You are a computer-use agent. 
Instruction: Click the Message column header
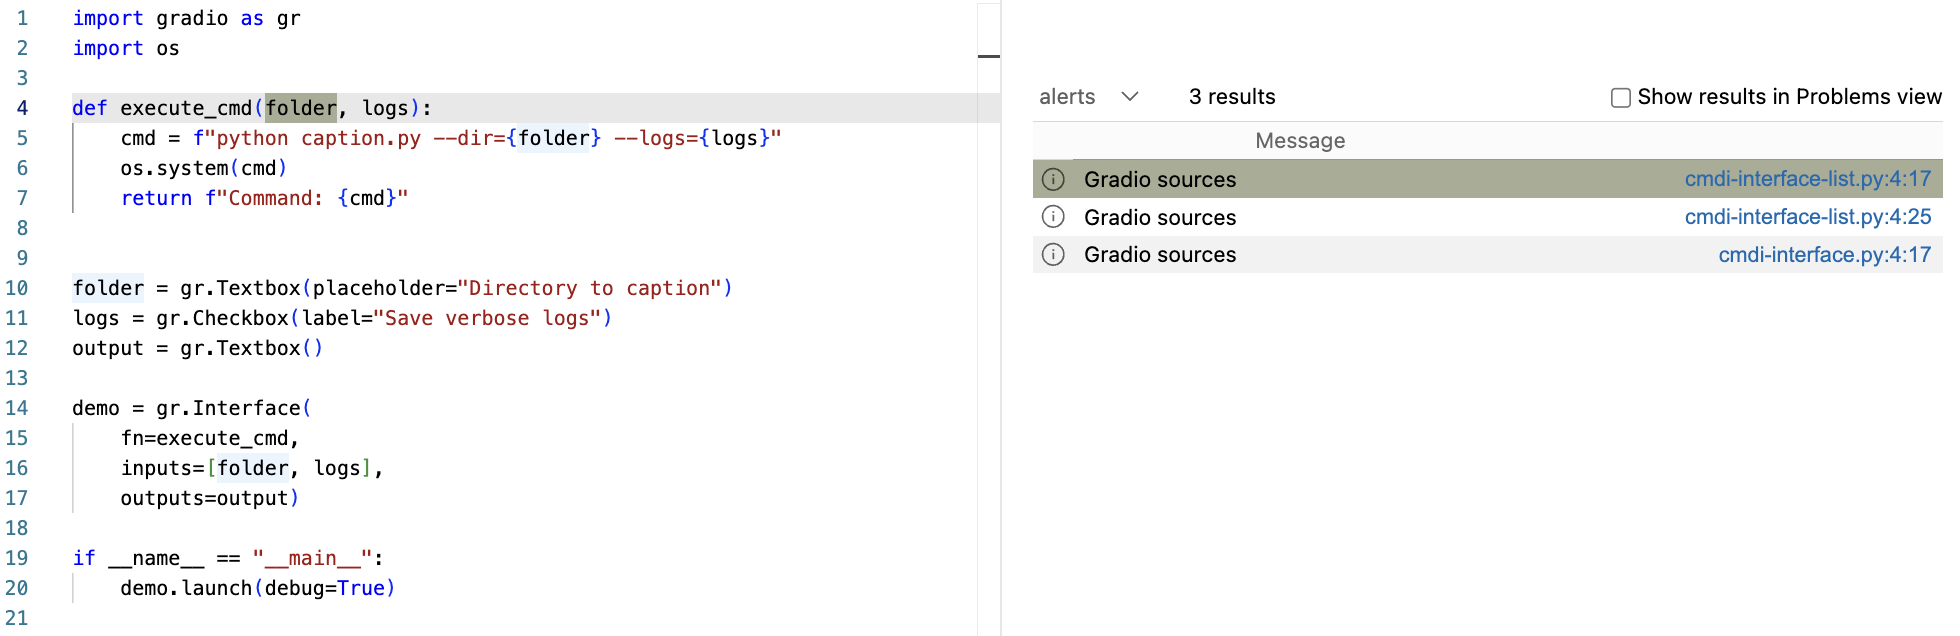(x=1300, y=141)
